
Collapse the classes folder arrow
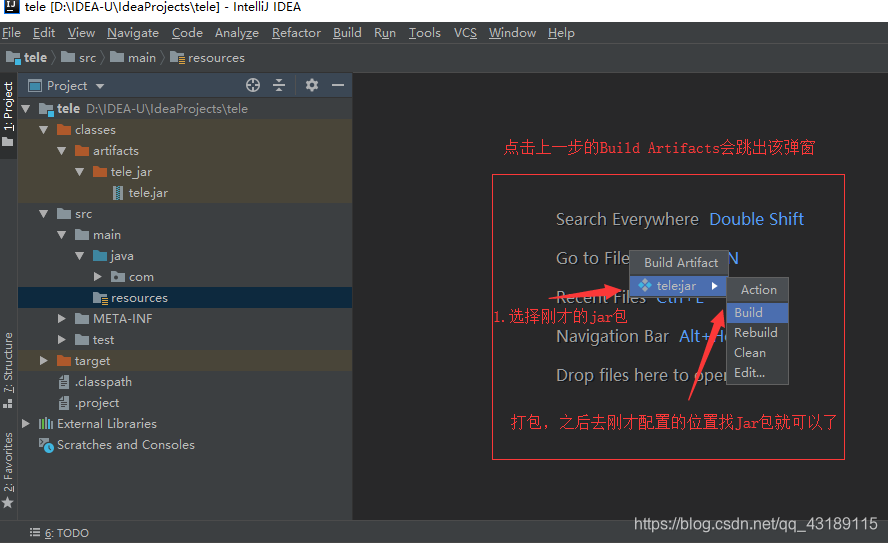[x=44, y=130]
